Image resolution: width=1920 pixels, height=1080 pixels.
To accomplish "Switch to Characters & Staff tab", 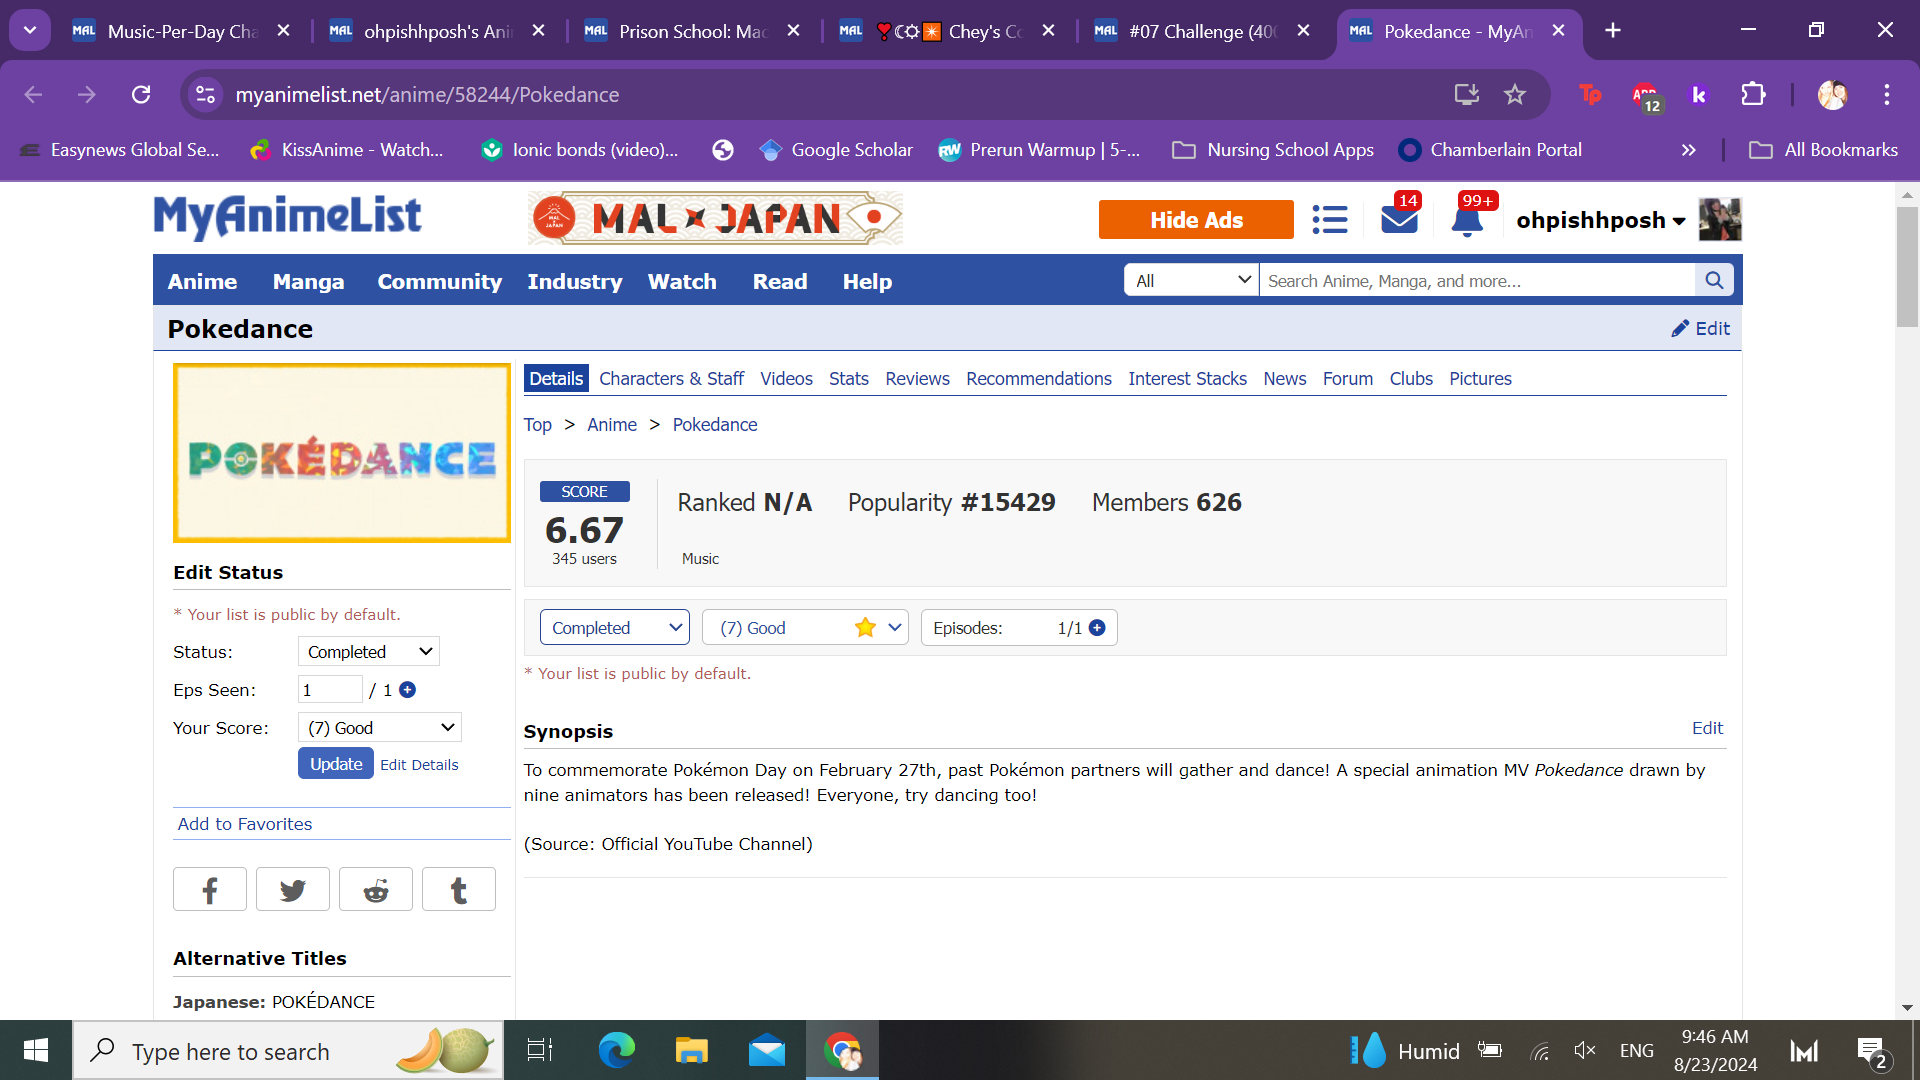I will [x=671, y=379].
